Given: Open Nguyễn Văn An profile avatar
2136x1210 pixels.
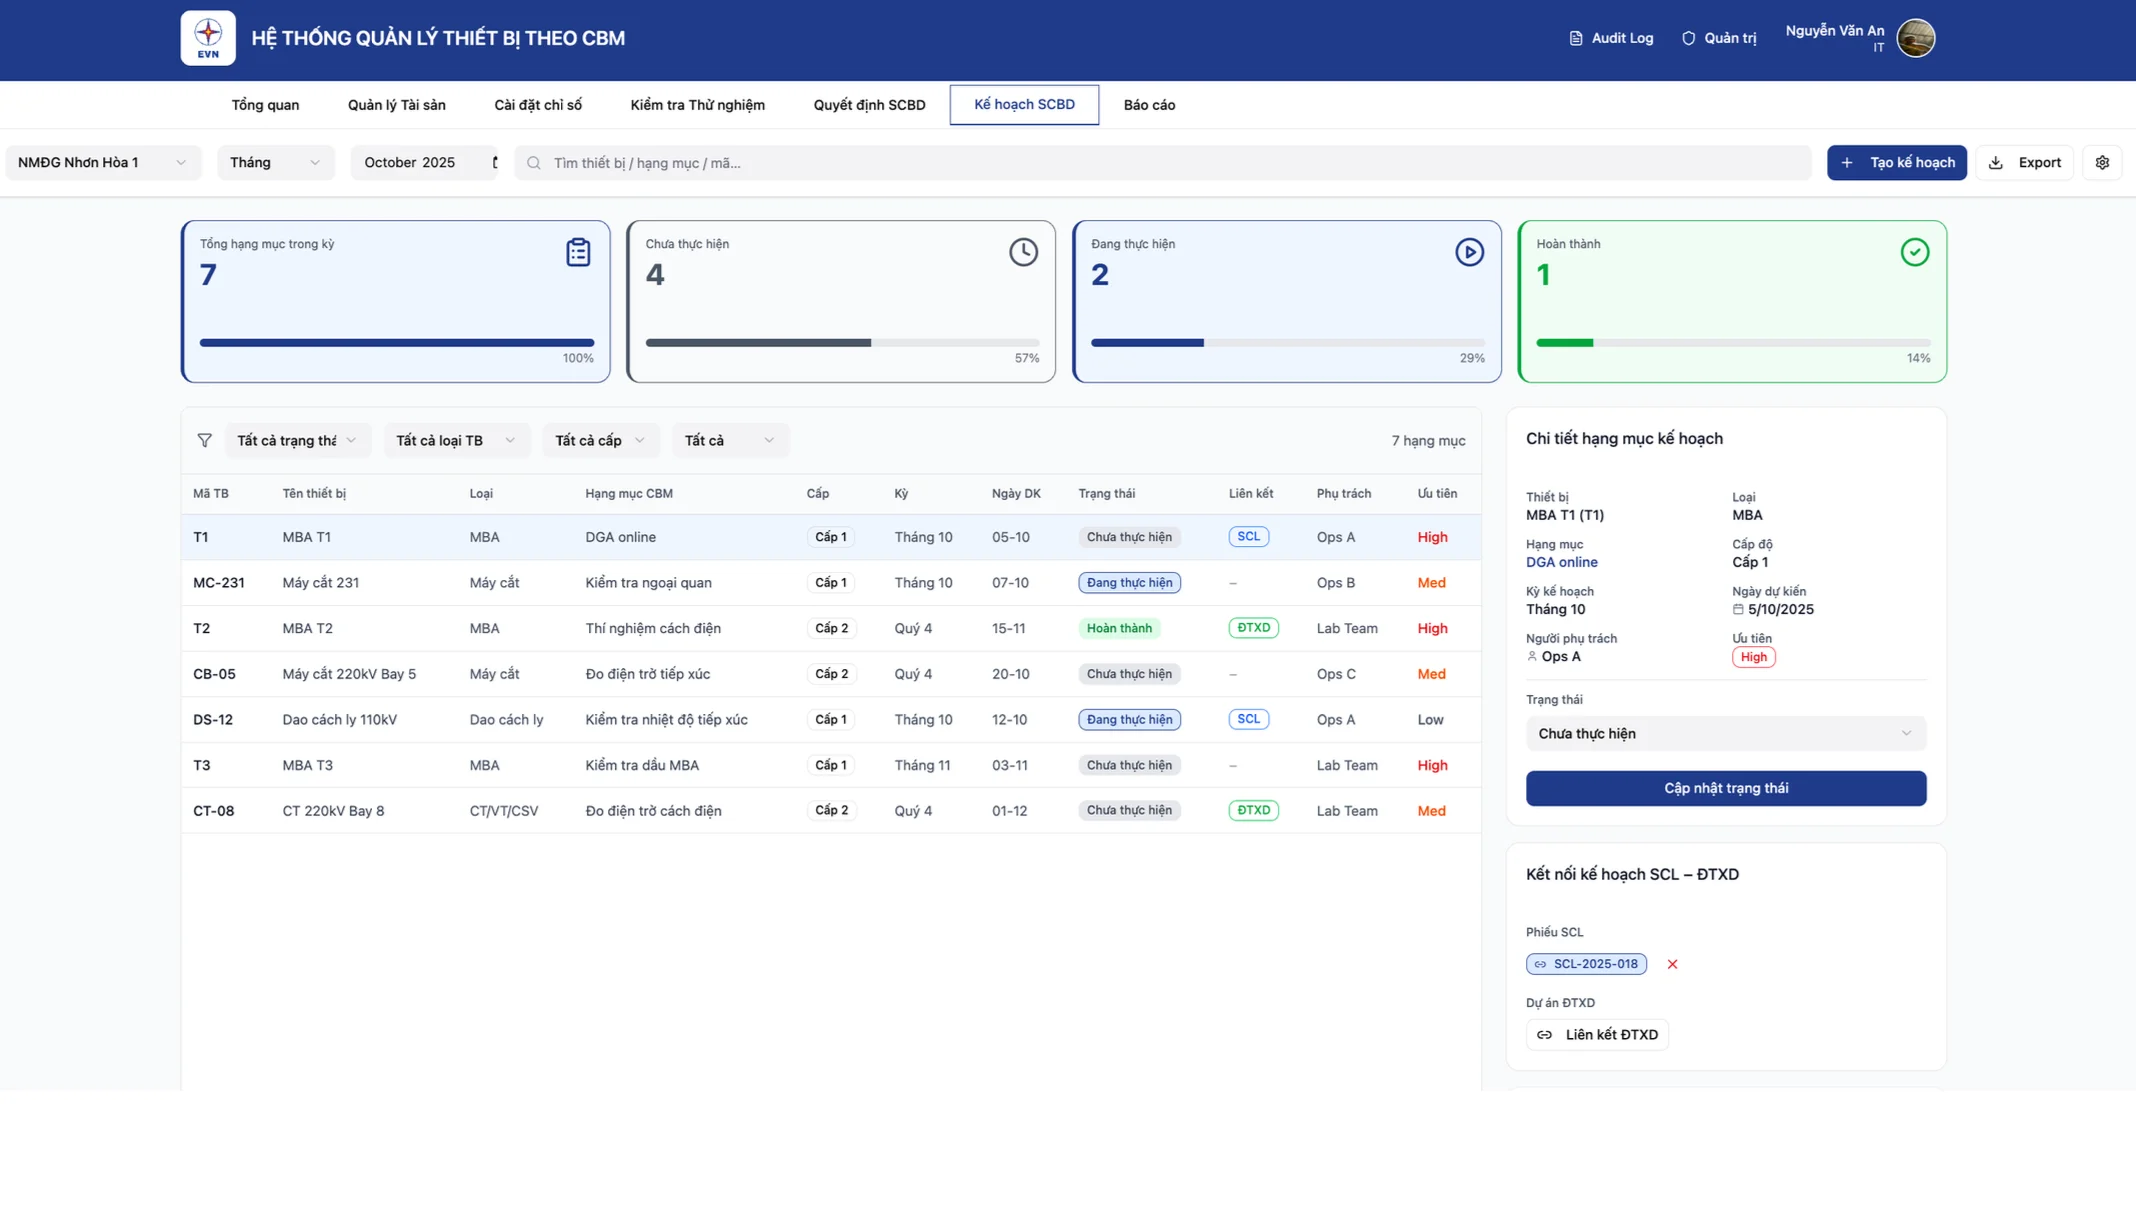Looking at the screenshot, I should [x=1915, y=38].
